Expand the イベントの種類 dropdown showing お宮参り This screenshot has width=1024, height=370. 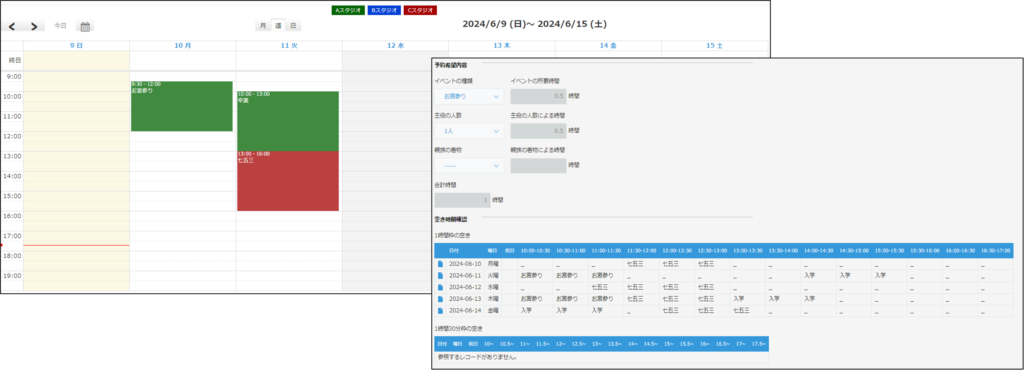(469, 96)
